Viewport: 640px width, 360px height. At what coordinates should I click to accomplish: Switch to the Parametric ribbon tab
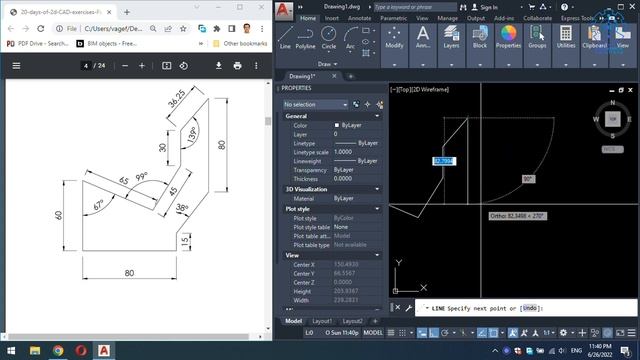(x=393, y=18)
